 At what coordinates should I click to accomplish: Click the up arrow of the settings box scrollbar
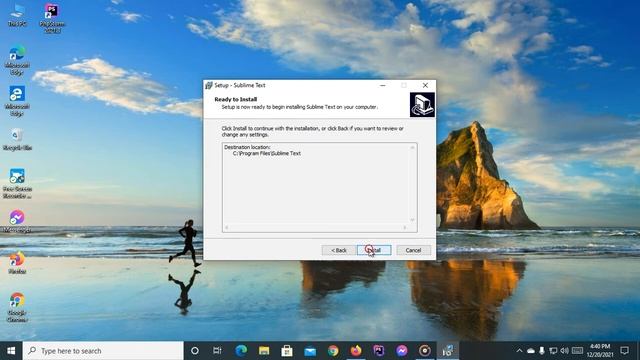(412, 147)
